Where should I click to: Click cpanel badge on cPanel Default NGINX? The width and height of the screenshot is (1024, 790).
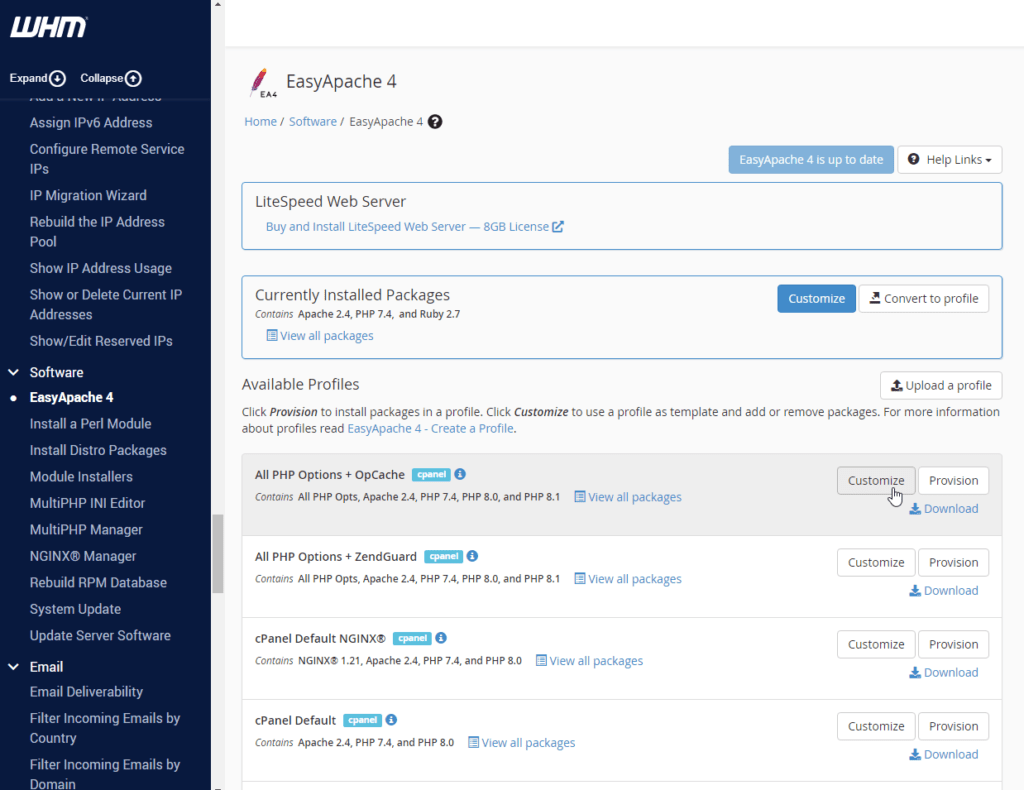coord(412,639)
